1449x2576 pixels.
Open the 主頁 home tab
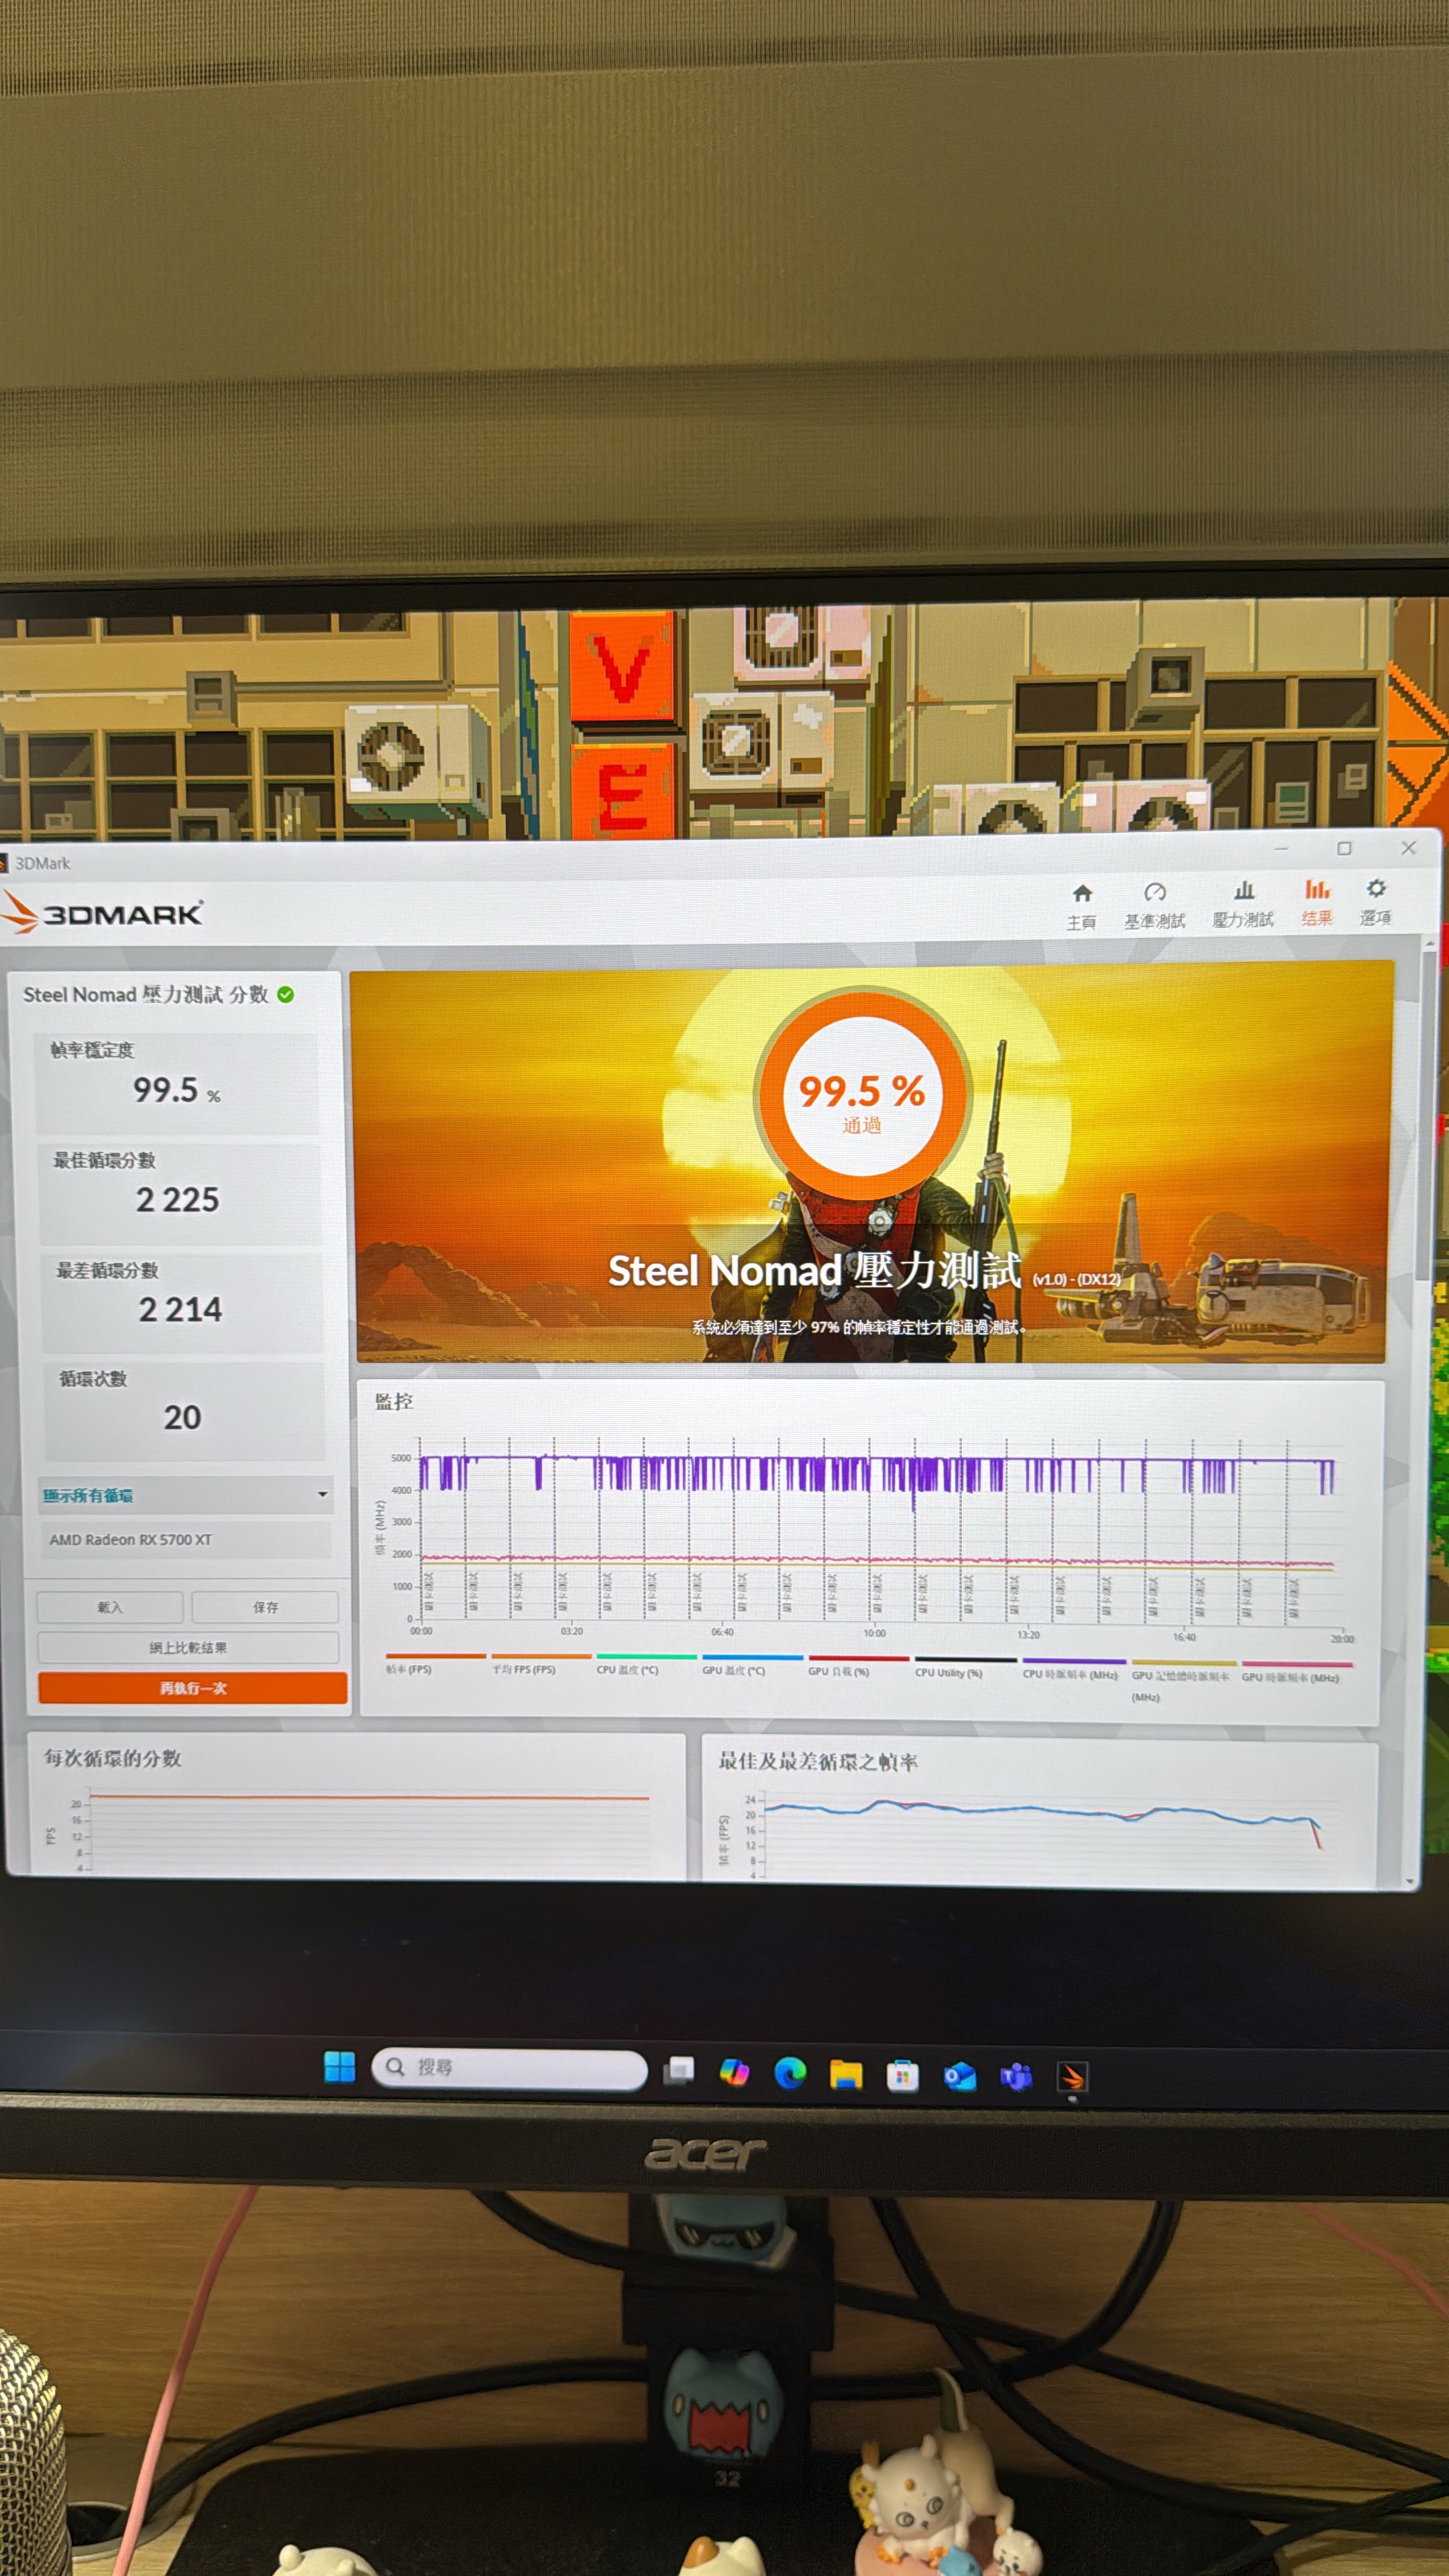pos(1081,906)
